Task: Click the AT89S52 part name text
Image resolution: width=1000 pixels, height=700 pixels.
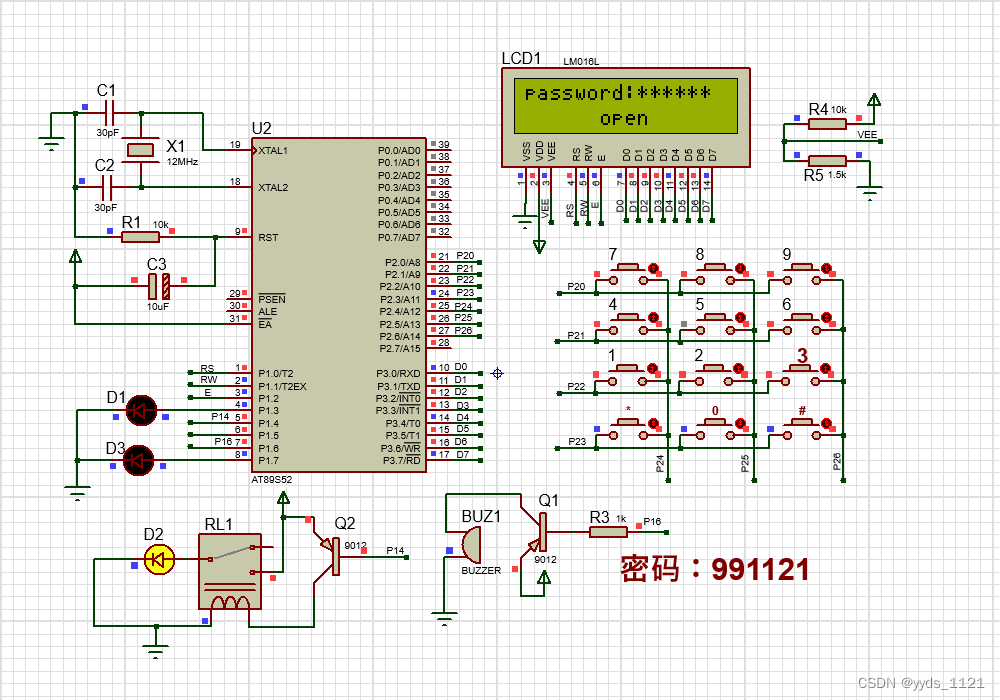Action: pyautogui.click(x=272, y=479)
